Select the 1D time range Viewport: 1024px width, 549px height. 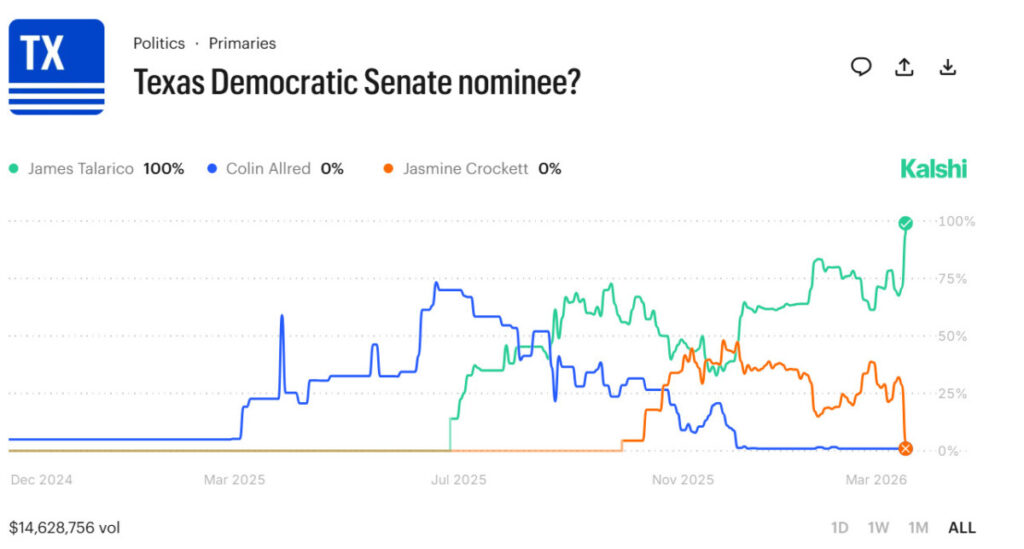pos(840,527)
